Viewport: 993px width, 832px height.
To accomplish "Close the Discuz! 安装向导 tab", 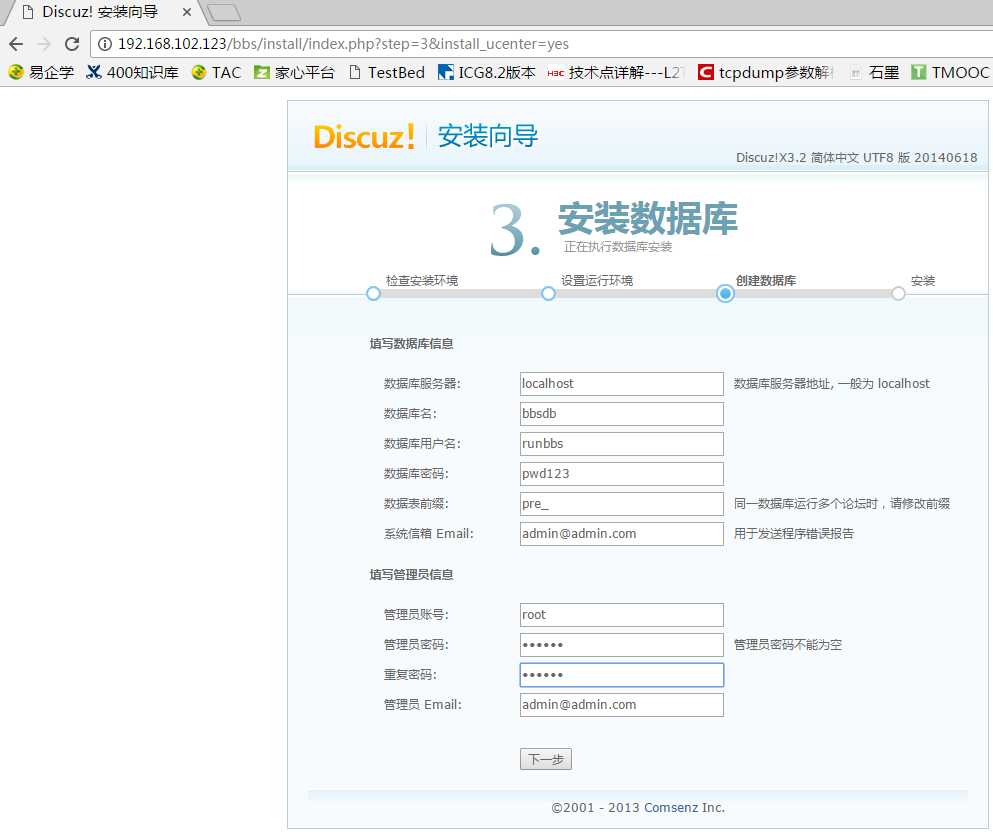I will [187, 12].
